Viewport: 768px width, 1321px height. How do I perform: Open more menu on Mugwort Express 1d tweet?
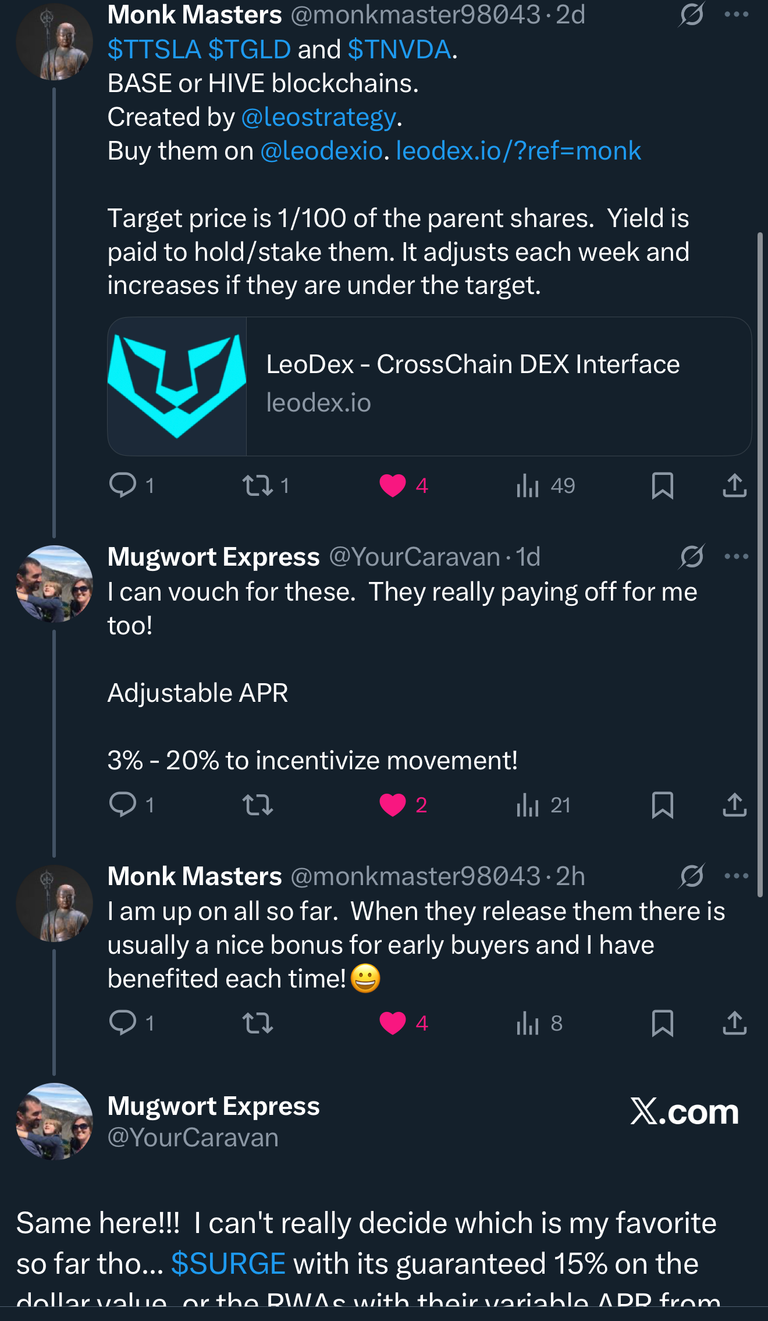pyautogui.click(x=736, y=556)
